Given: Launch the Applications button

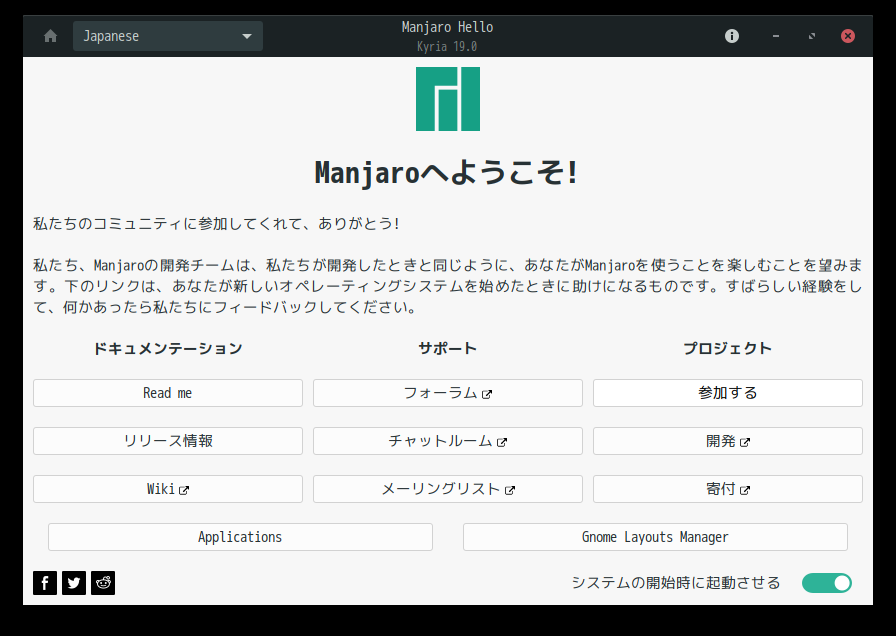Looking at the screenshot, I should coord(240,537).
